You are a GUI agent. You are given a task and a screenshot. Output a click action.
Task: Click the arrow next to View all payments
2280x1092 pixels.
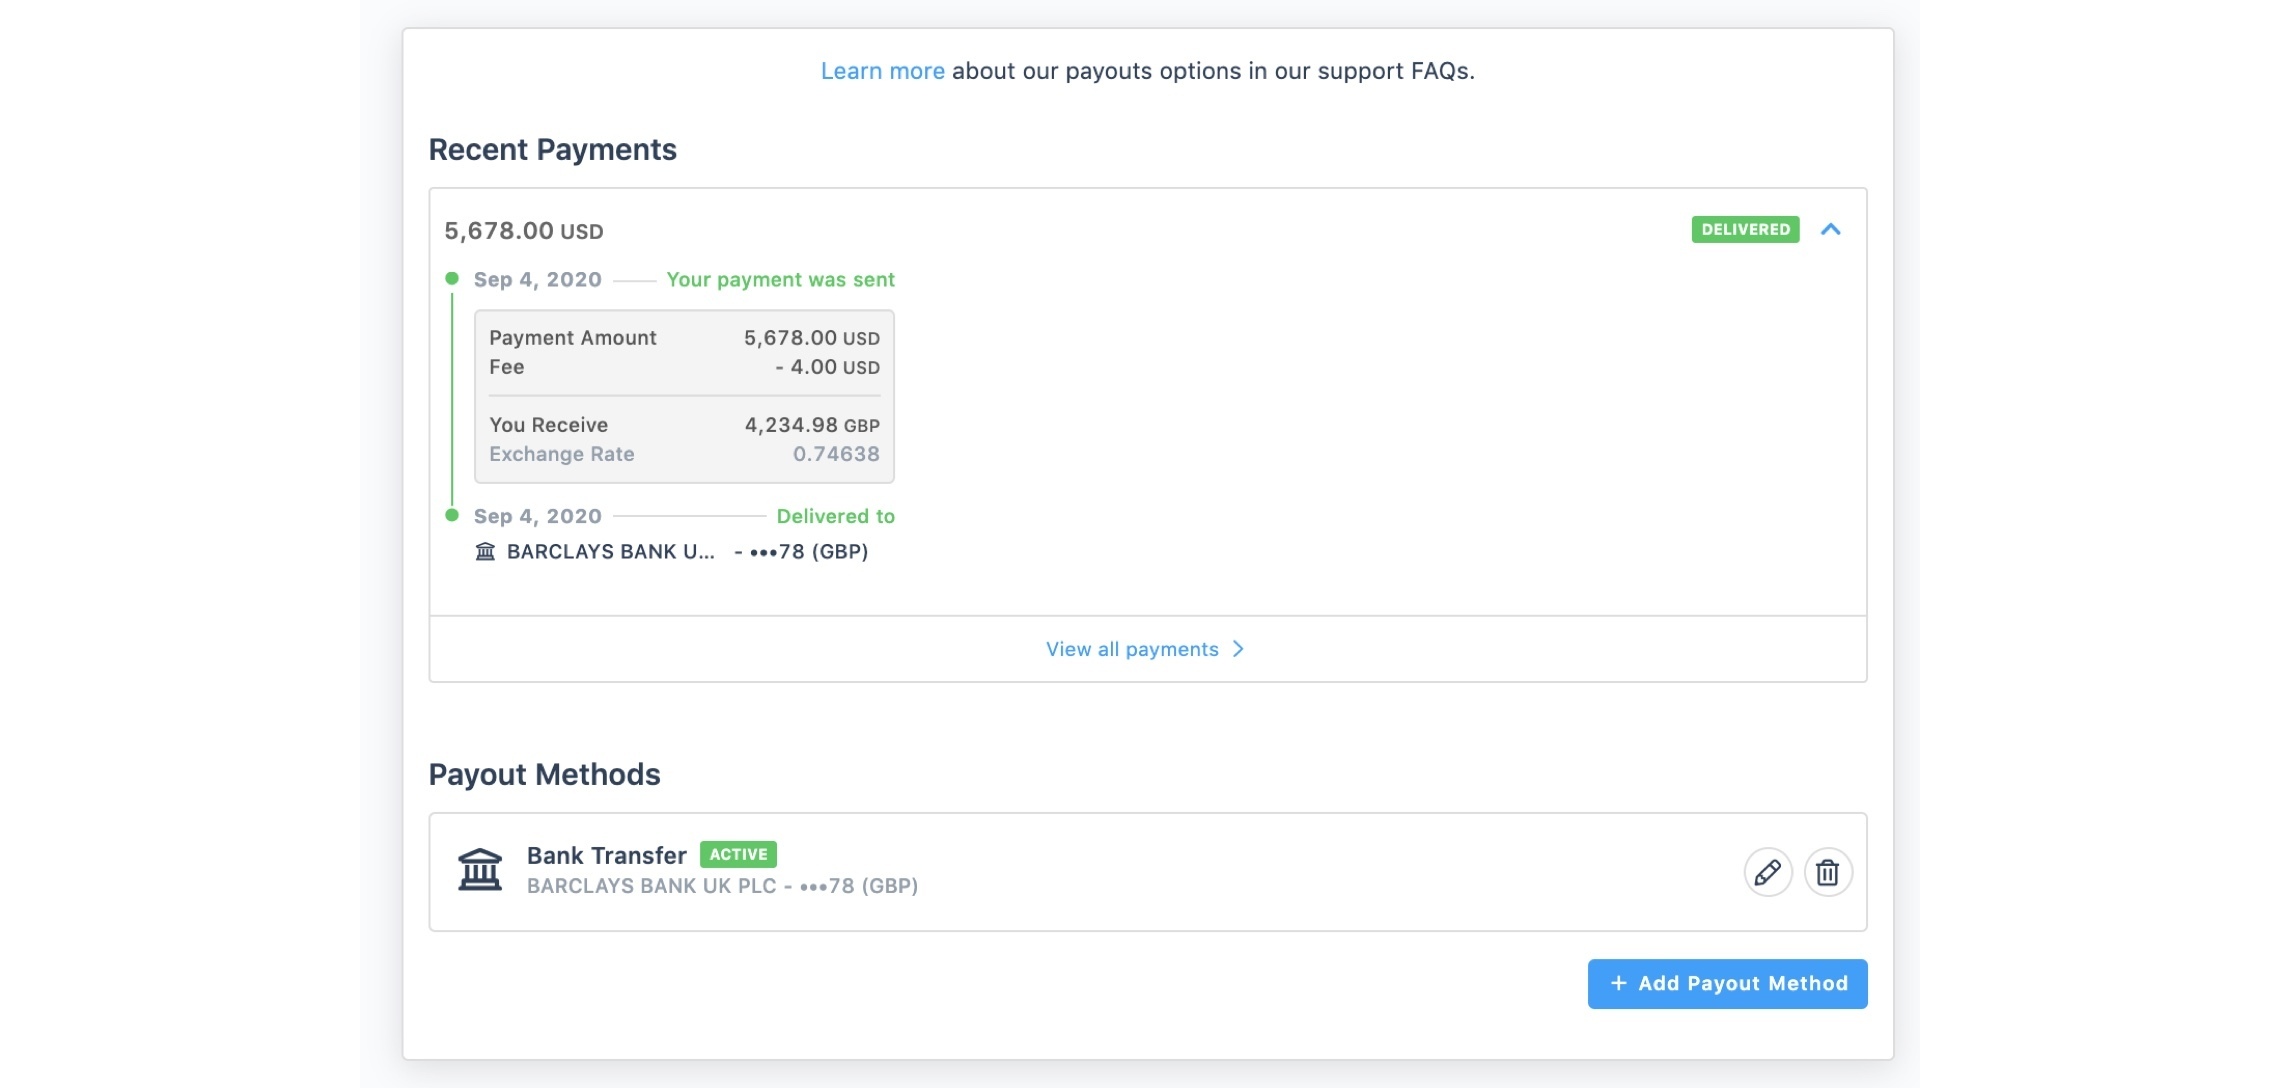[x=1238, y=649]
